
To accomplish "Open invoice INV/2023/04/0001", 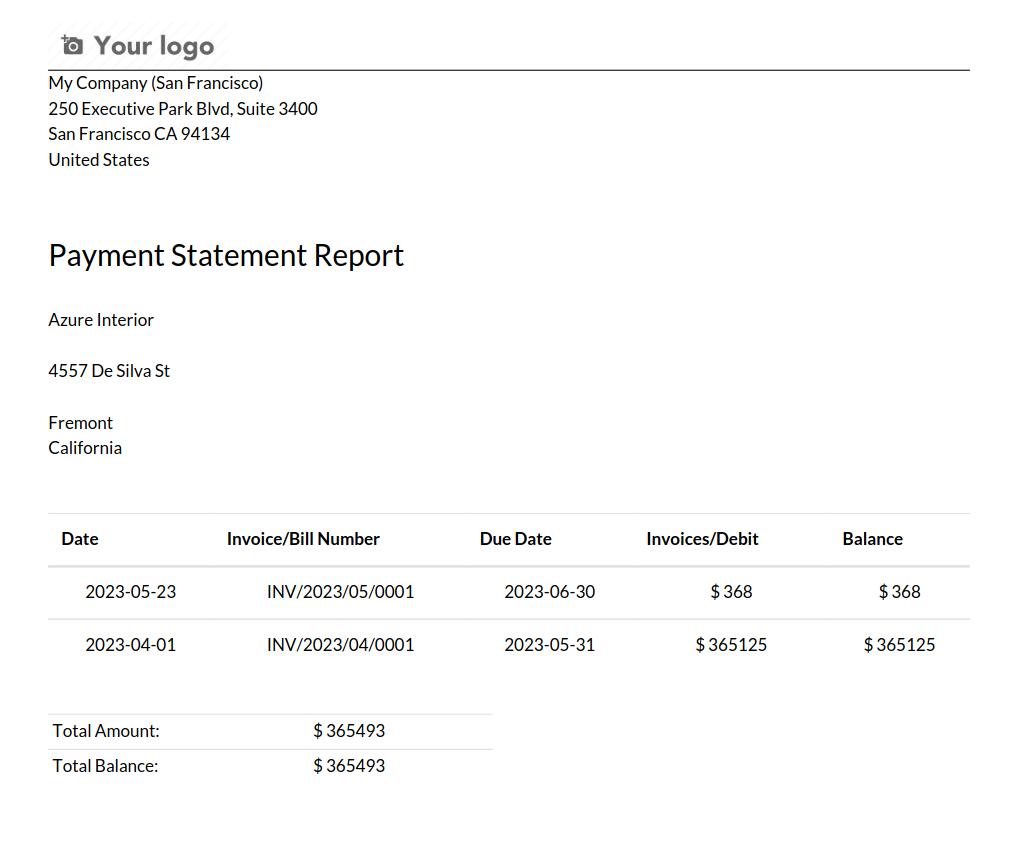I will click(x=340, y=645).
